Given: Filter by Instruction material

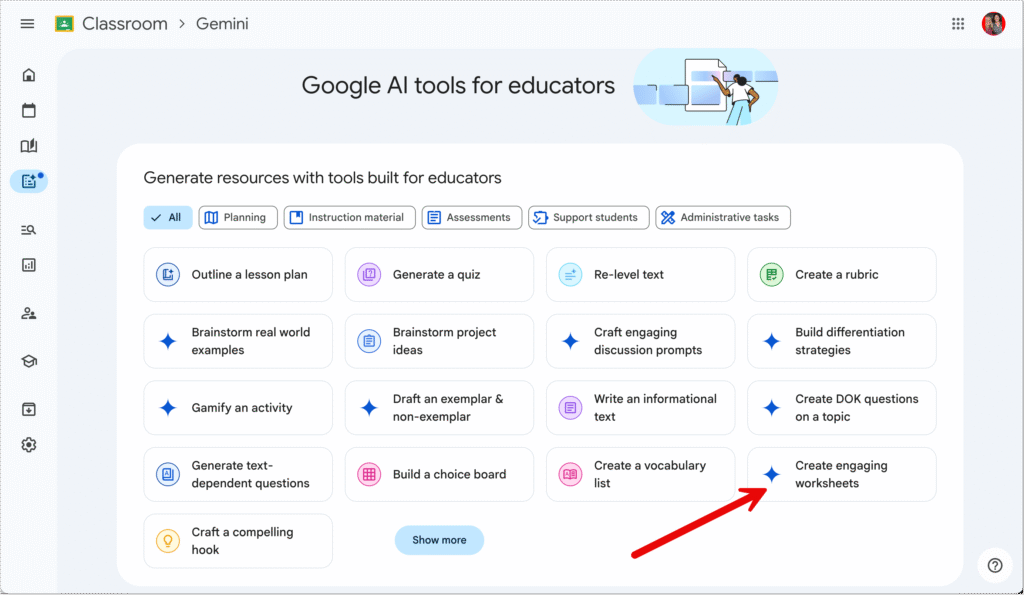Looking at the screenshot, I should pos(349,217).
